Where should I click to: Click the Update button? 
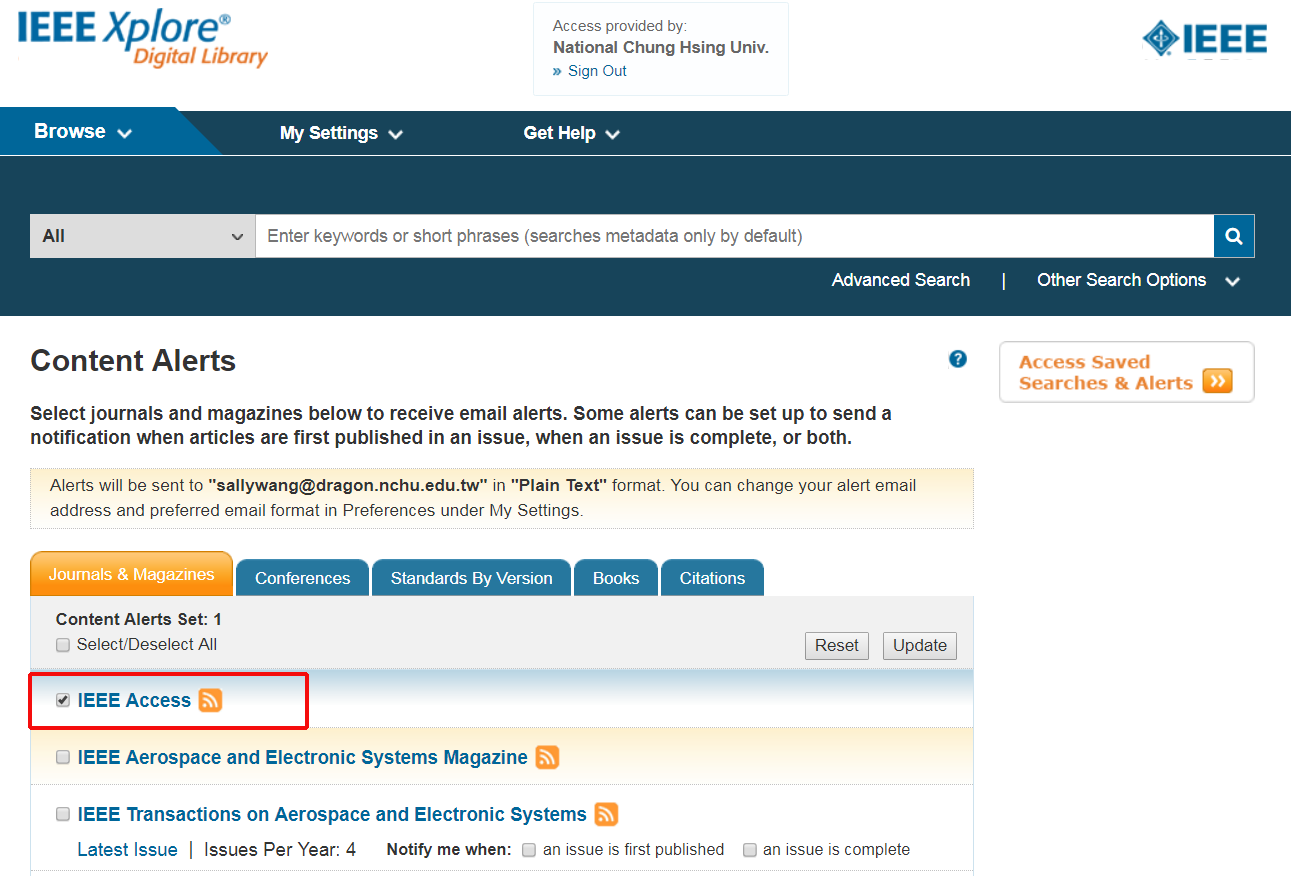pyautogui.click(x=920, y=646)
